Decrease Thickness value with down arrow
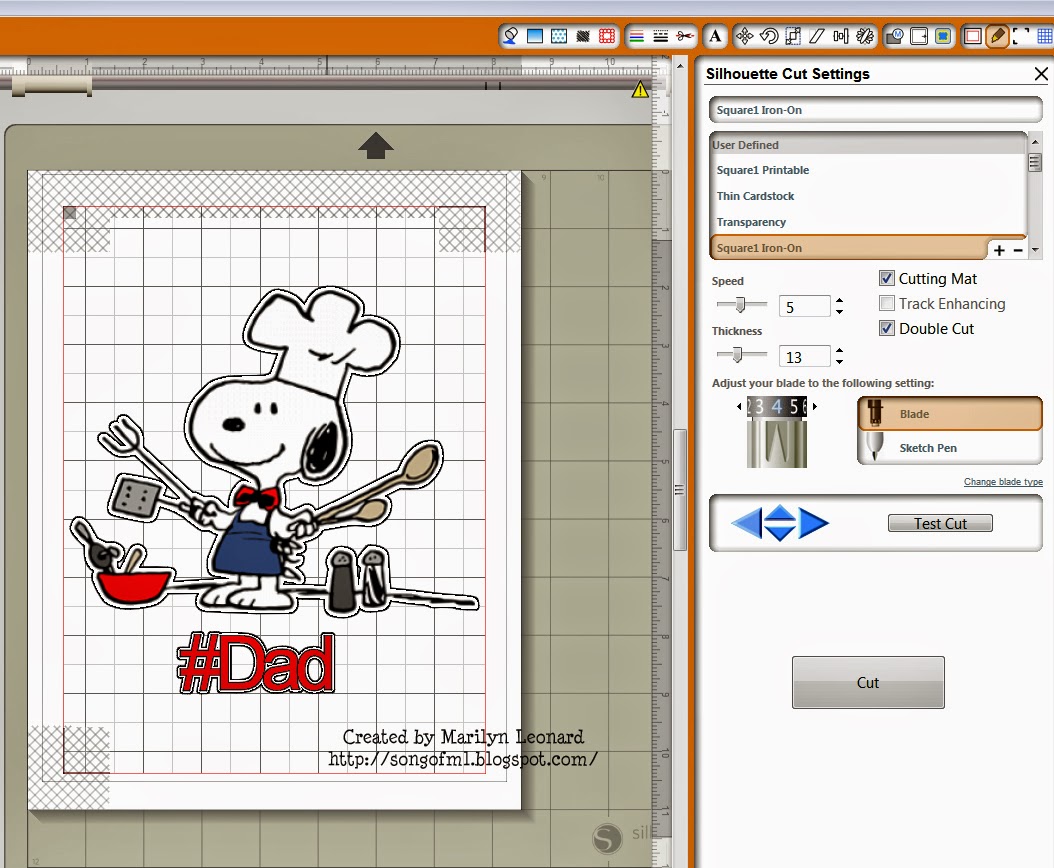The image size is (1054, 868). [839, 362]
